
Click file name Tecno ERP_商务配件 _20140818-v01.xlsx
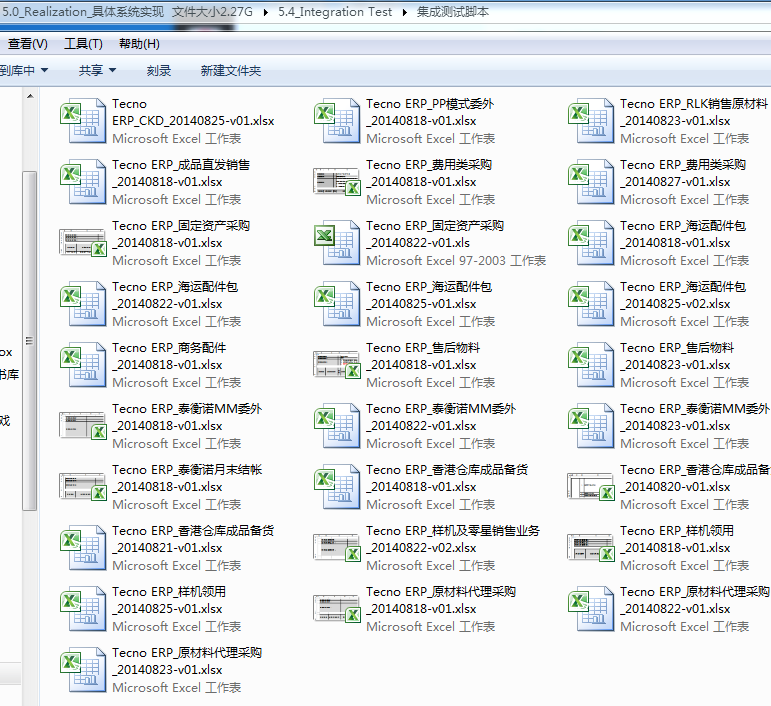tap(169, 356)
